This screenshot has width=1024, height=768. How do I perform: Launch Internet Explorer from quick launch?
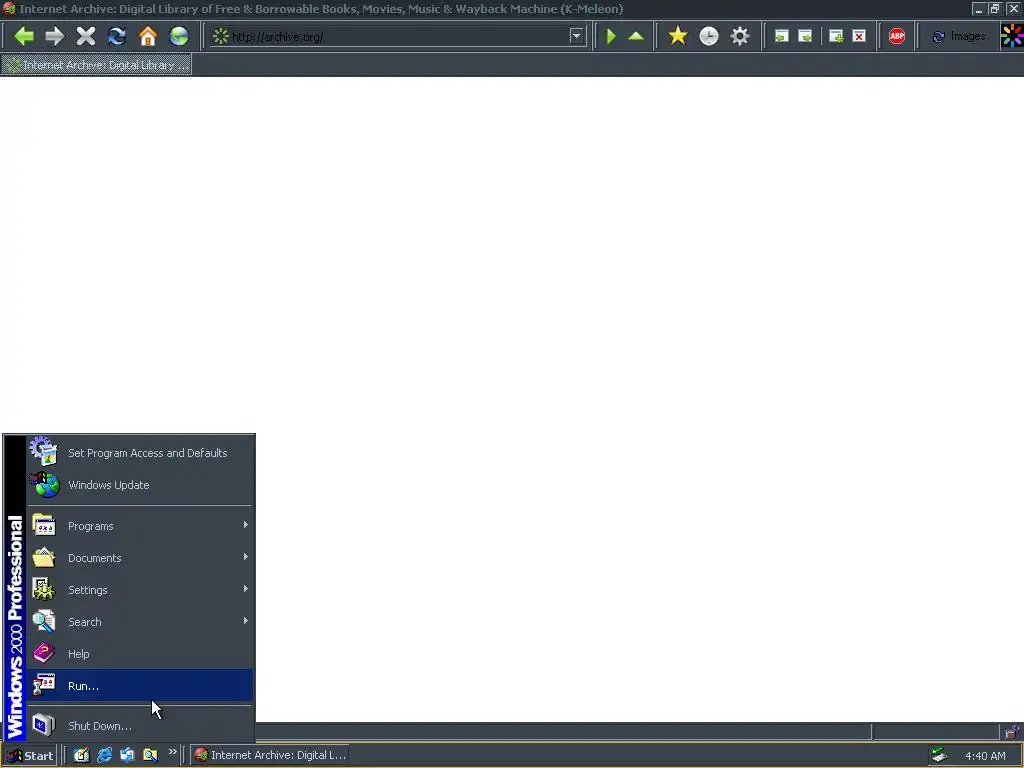tap(104, 755)
